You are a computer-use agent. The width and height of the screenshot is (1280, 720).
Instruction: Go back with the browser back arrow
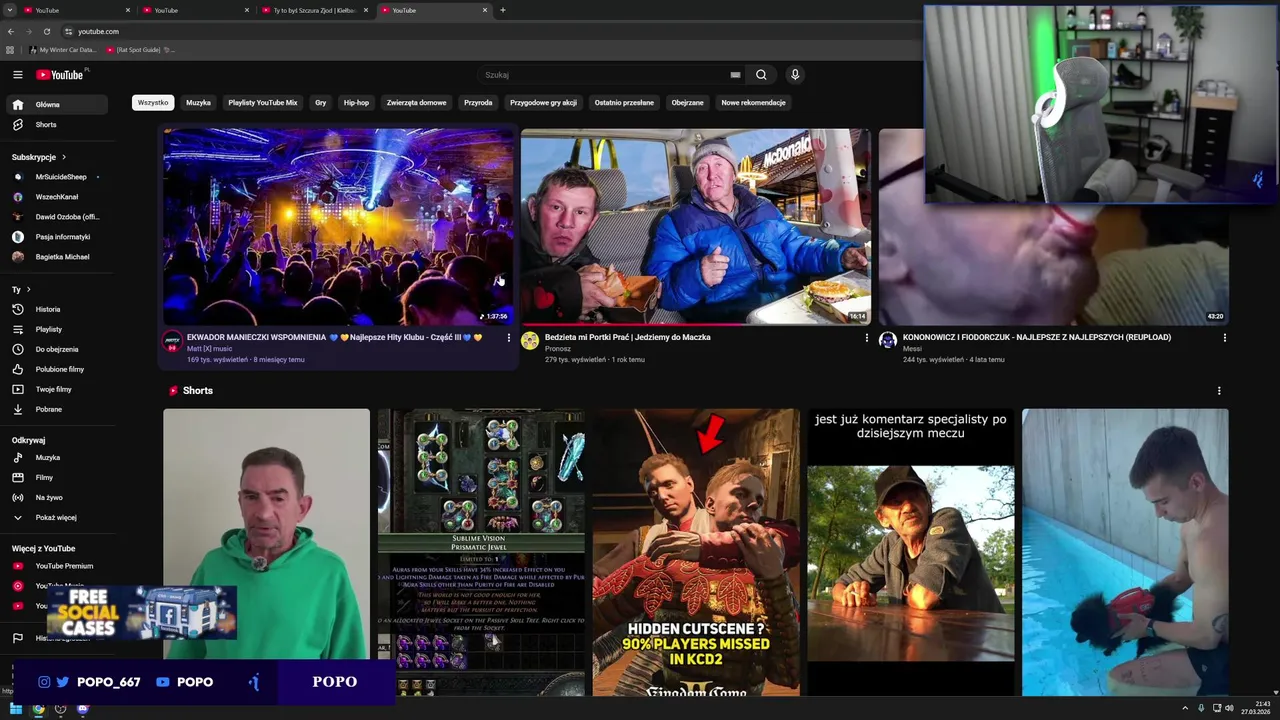pyautogui.click(x=11, y=31)
